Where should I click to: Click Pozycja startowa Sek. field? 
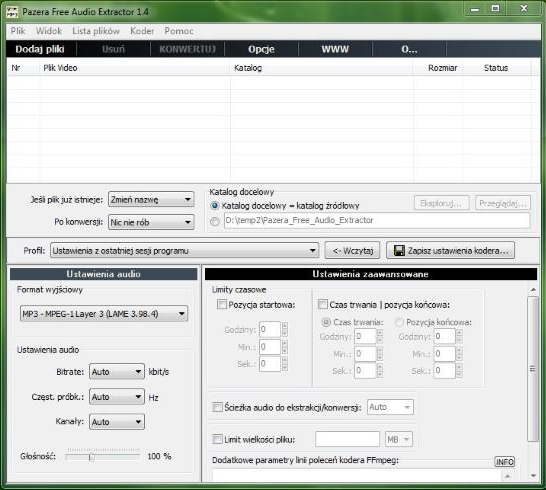[270, 364]
